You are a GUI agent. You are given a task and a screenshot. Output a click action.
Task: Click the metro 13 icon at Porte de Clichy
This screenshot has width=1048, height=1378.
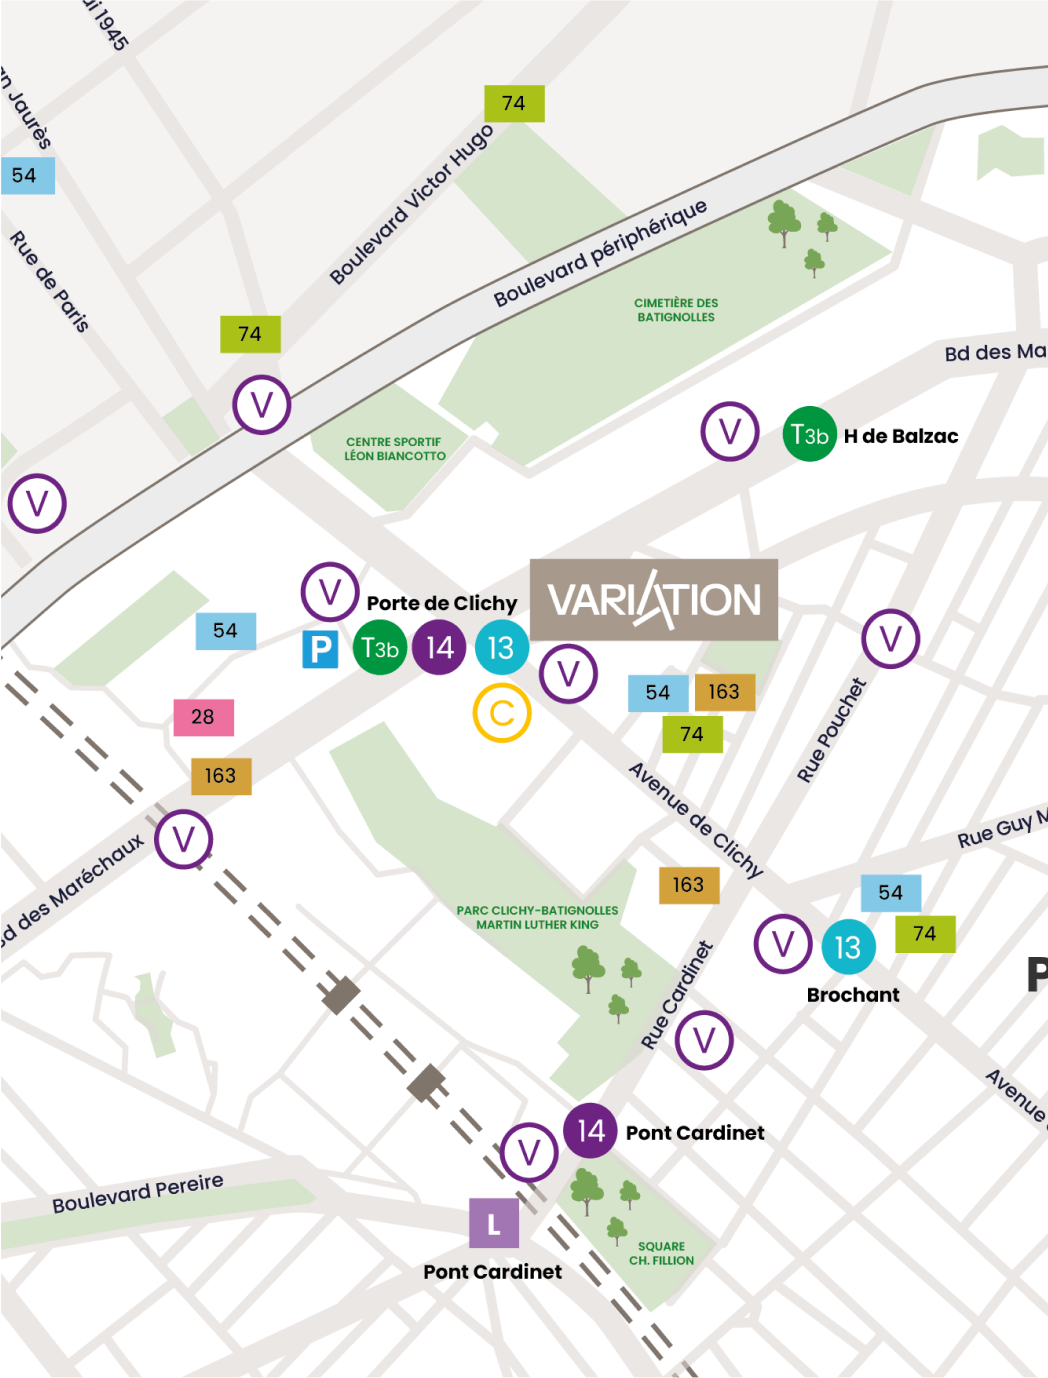(501, 648)
